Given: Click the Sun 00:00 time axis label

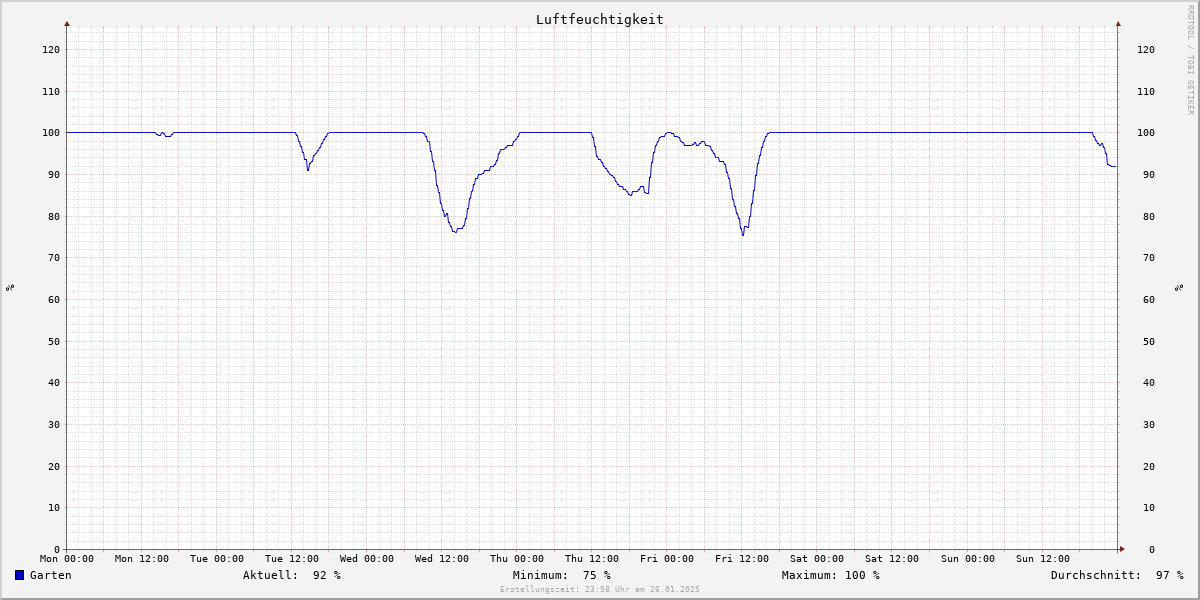Looking at the screenshot, I should (967, 559).
